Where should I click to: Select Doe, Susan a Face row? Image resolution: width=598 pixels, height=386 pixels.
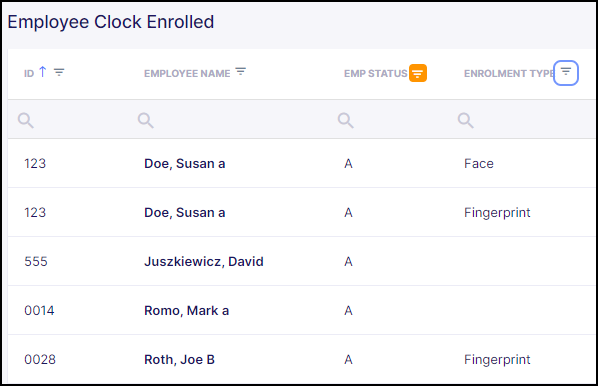click(301, 163)
